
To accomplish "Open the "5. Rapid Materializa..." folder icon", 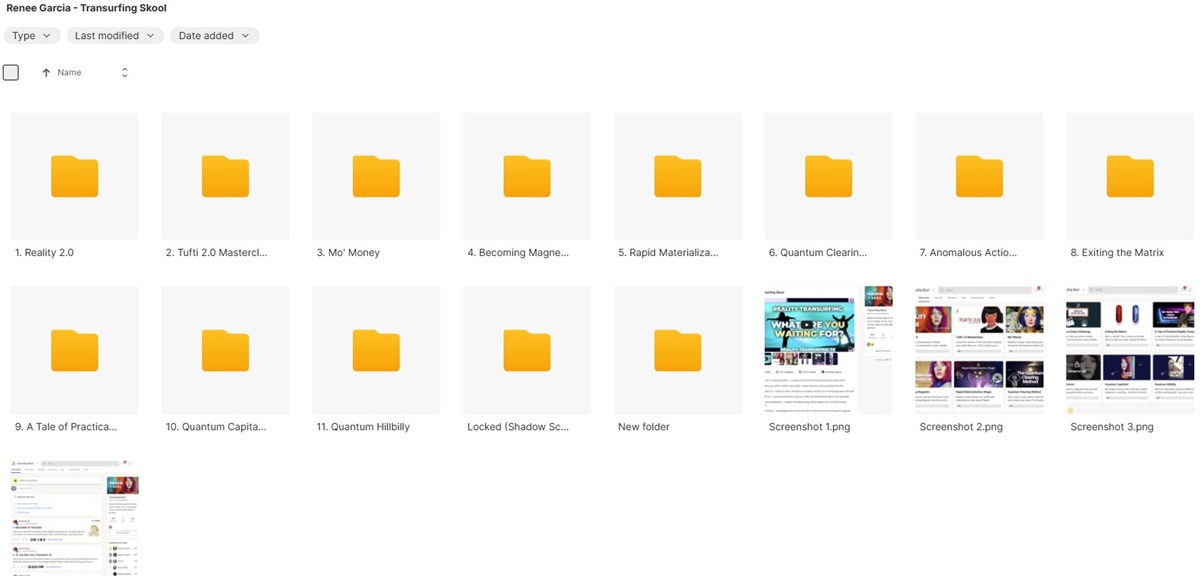I will (x=677, y=176).
